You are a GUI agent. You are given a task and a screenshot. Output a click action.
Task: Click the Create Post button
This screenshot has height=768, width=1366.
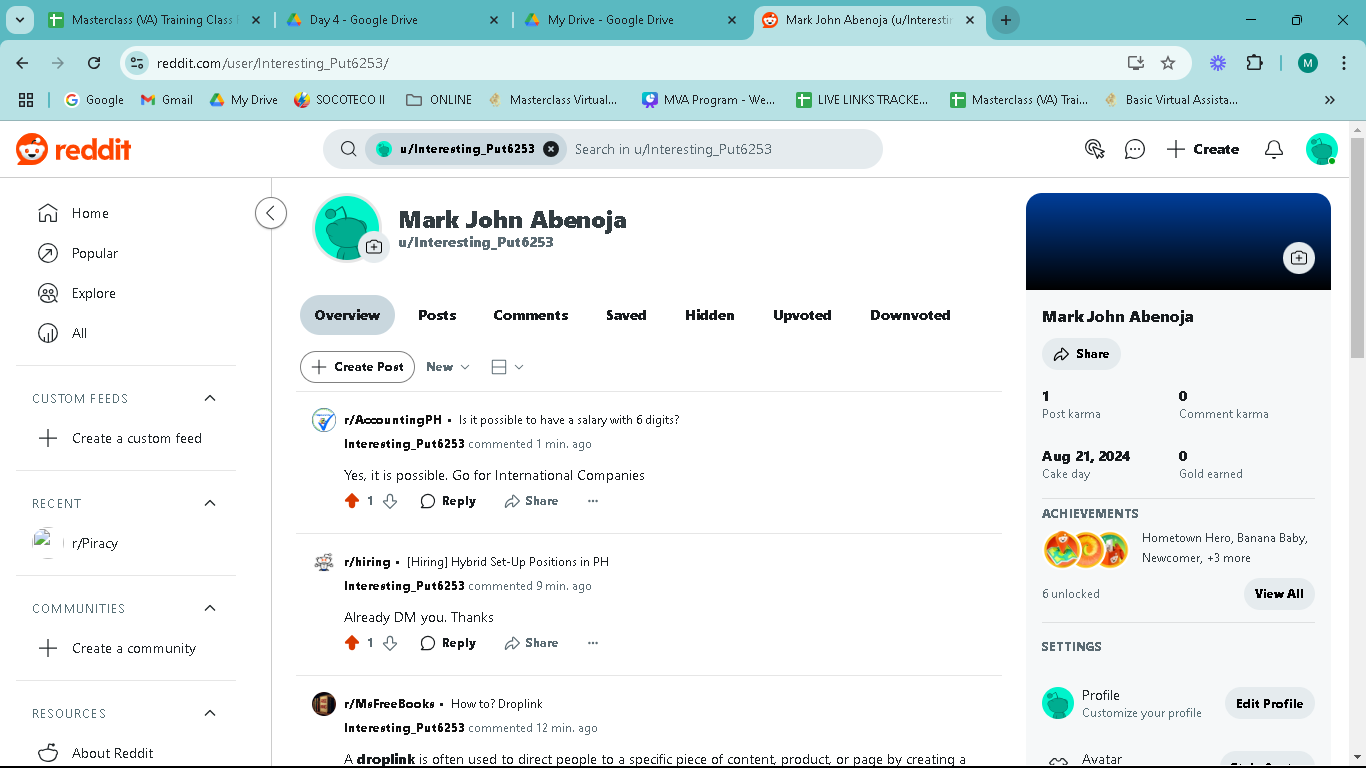358,367
